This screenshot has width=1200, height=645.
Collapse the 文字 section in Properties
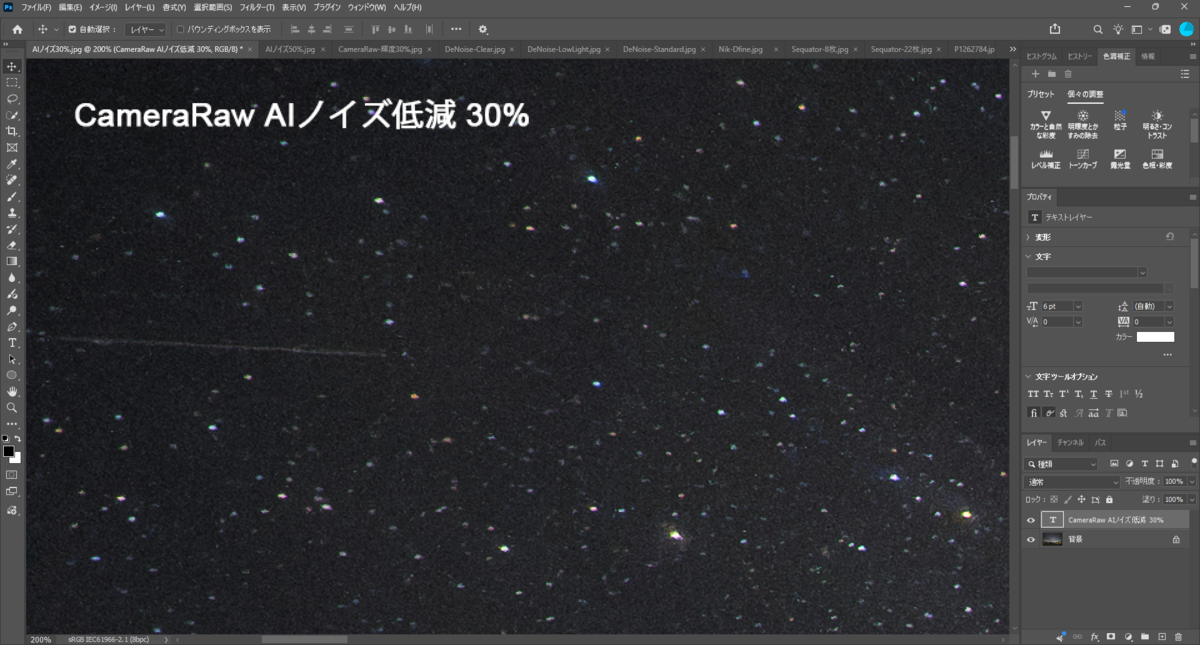coord(1029,257)
